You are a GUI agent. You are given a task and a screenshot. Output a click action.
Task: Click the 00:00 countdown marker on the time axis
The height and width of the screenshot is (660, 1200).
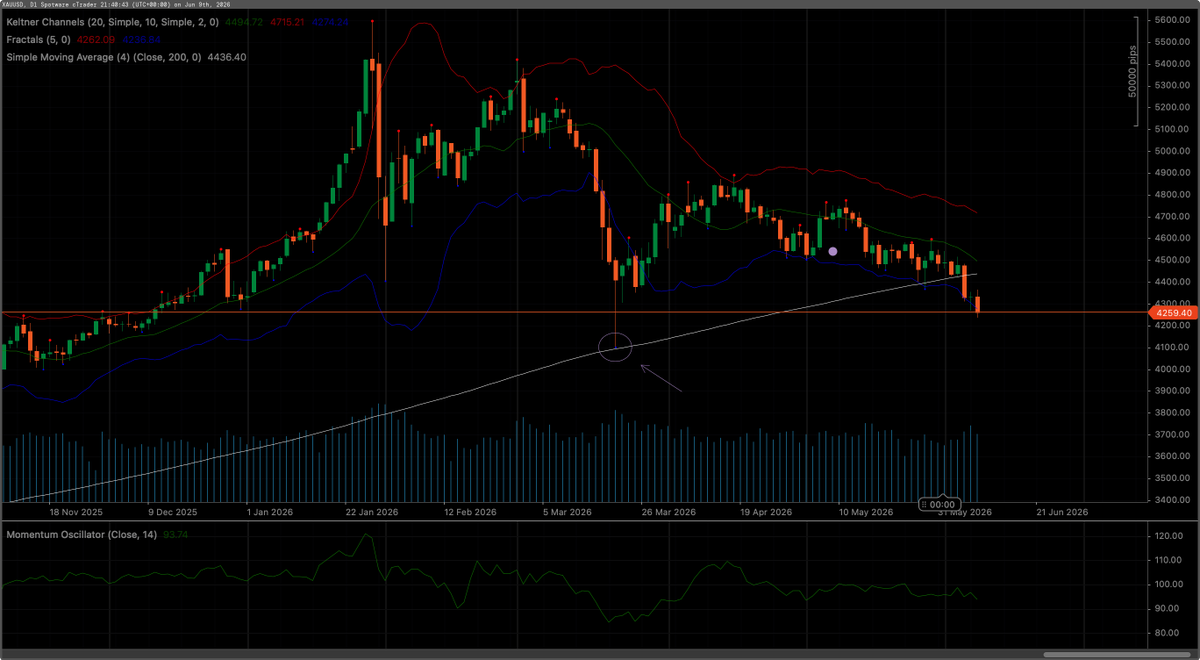click(x=940, y=504)
